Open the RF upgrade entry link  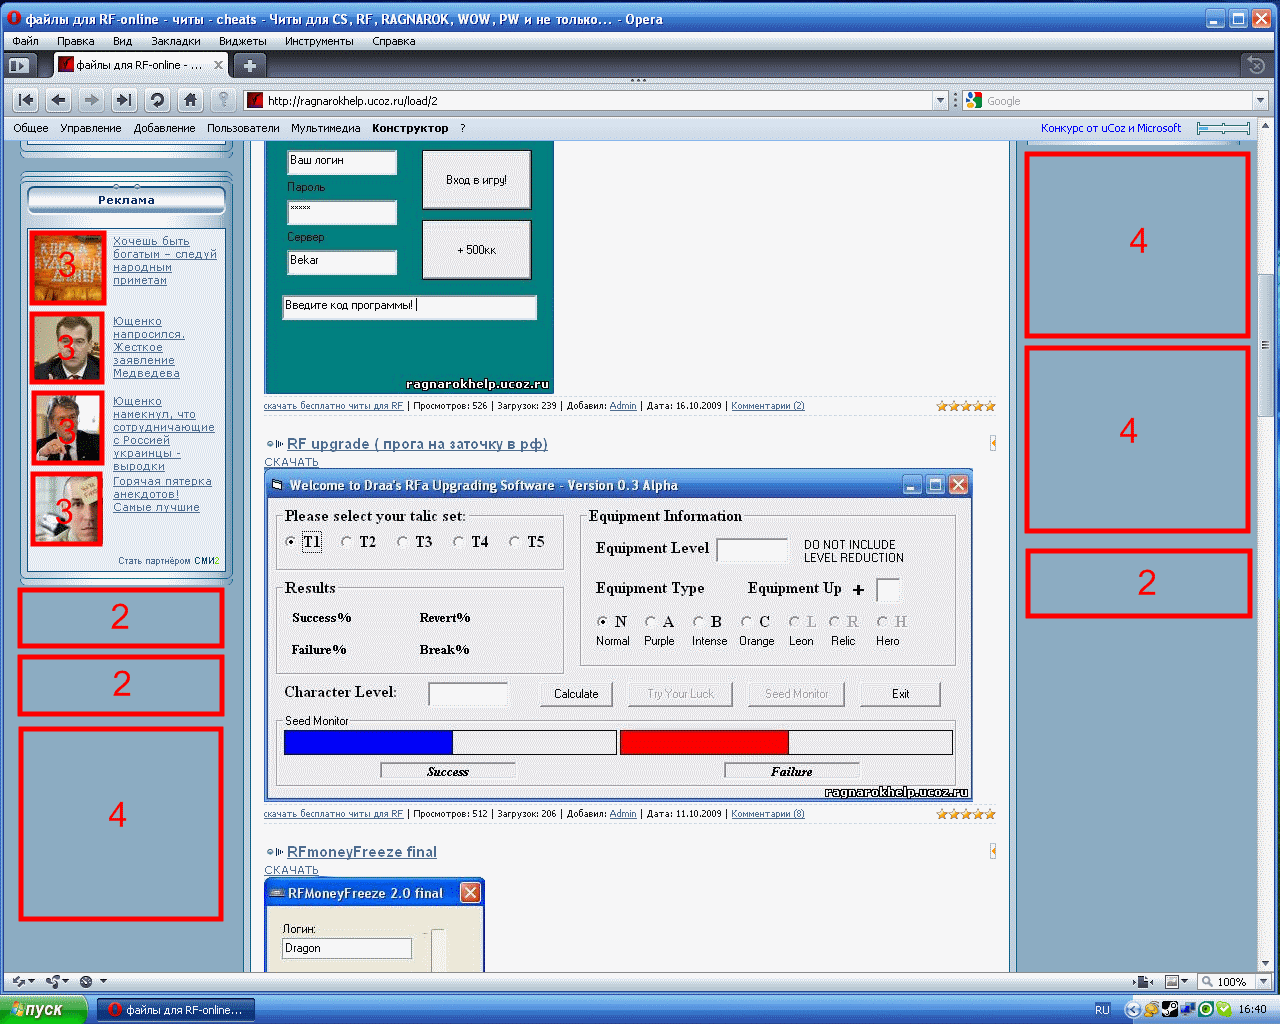pyautogui.click(x=417, y=444)
